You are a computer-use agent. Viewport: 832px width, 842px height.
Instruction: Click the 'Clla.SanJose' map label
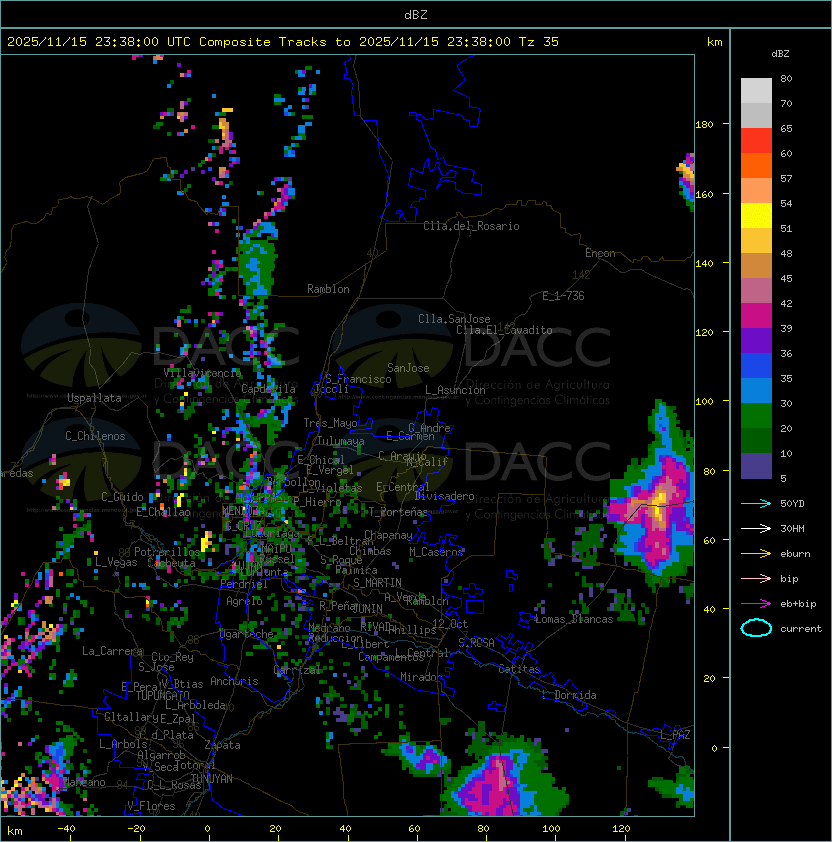click(x=454, y=319)
